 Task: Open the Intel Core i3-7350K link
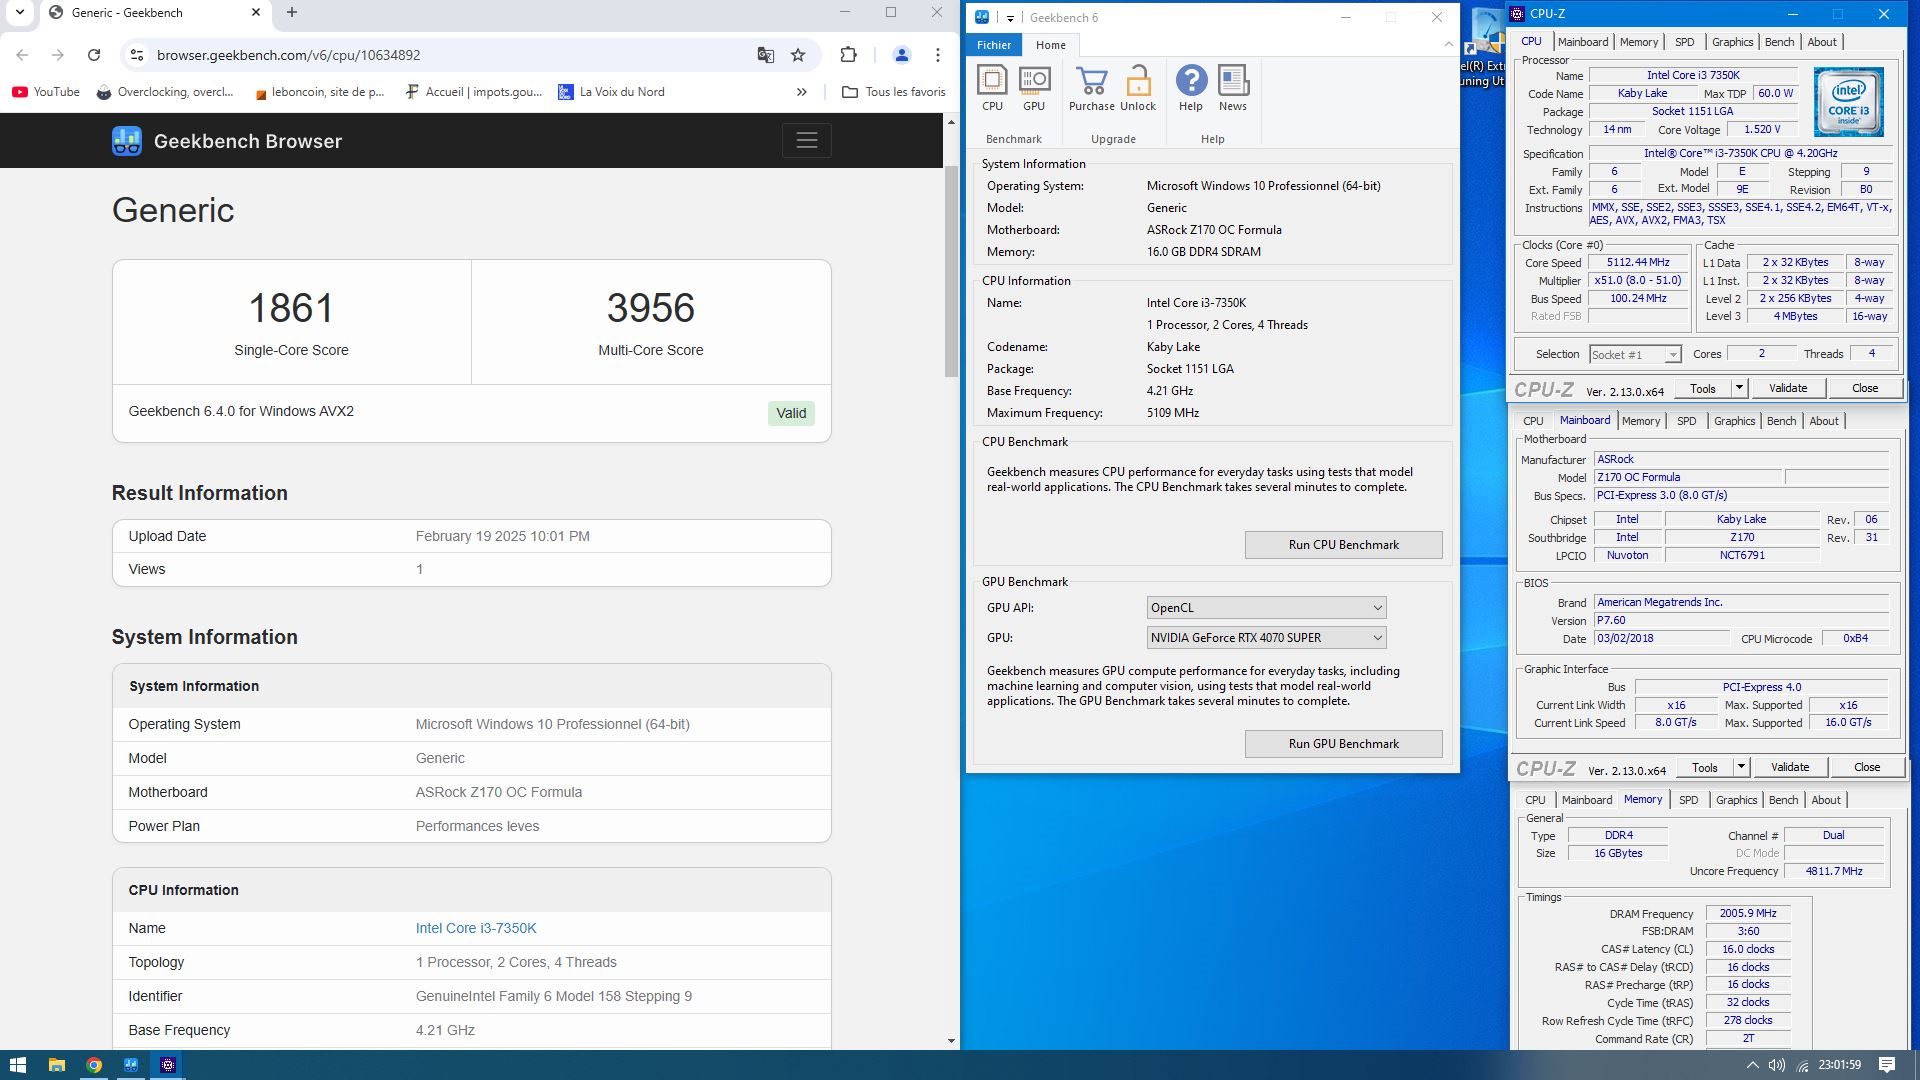[476, 928]
